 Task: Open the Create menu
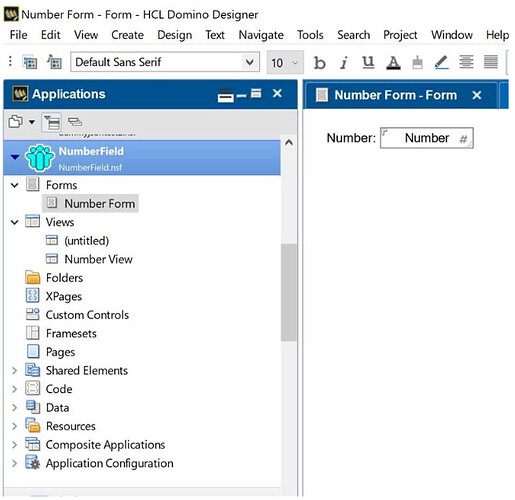pyautogui.click(x=127, y=35)
